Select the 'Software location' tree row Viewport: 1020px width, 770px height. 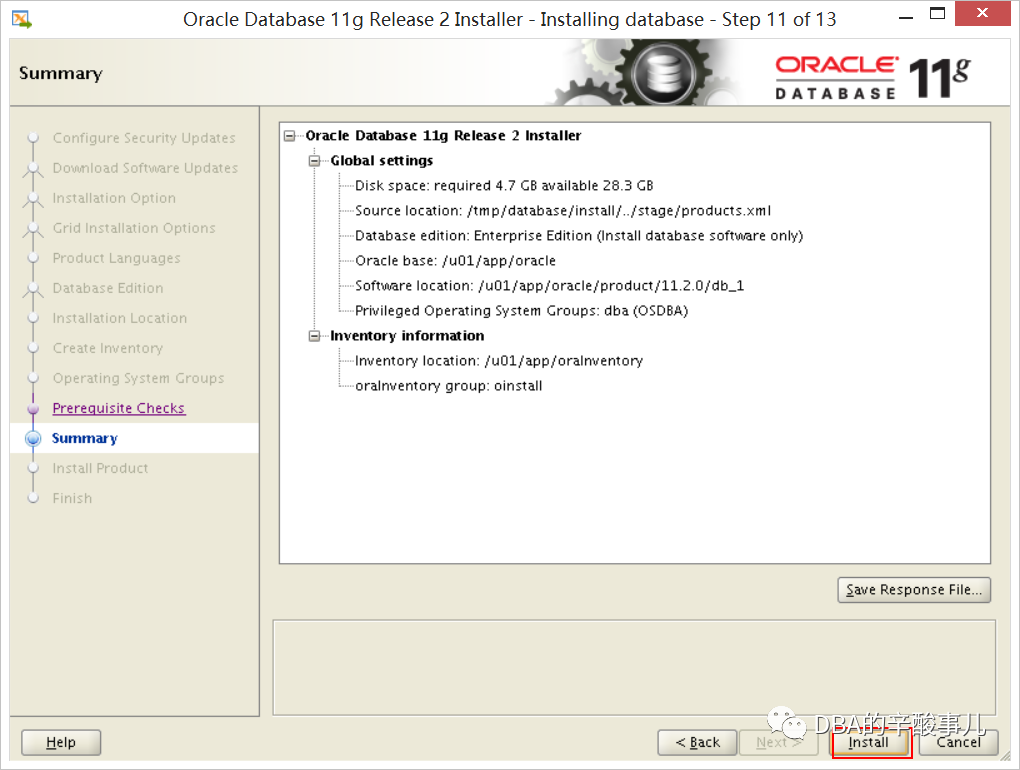[x=550, y=286]
